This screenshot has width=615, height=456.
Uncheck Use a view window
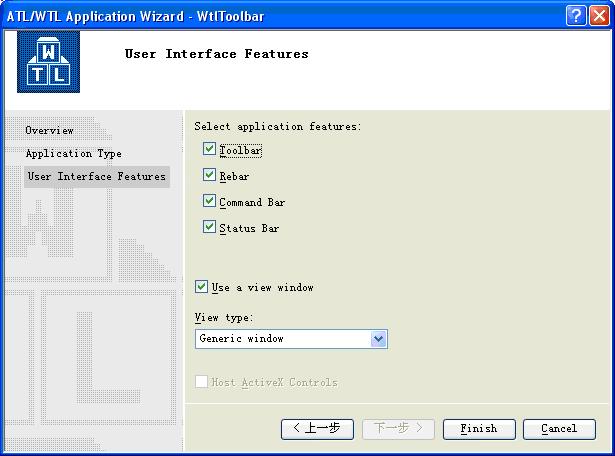201,287
